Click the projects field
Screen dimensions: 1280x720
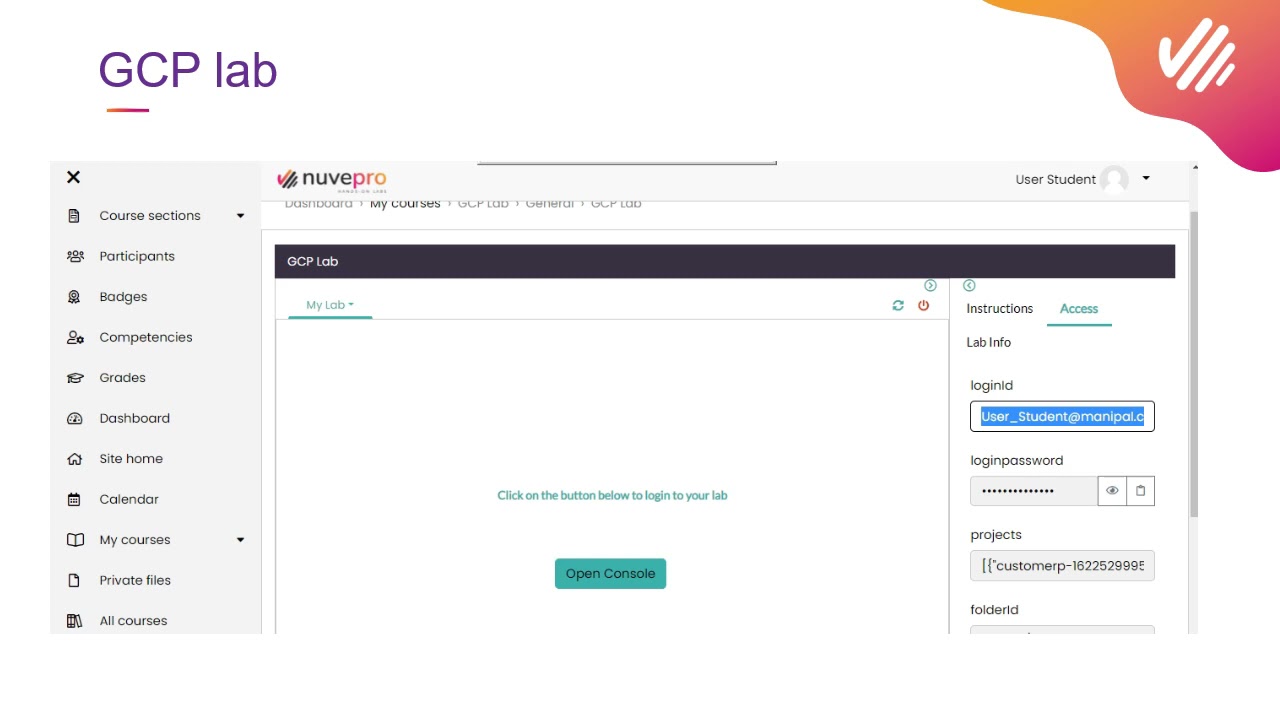pos(1062,566)
